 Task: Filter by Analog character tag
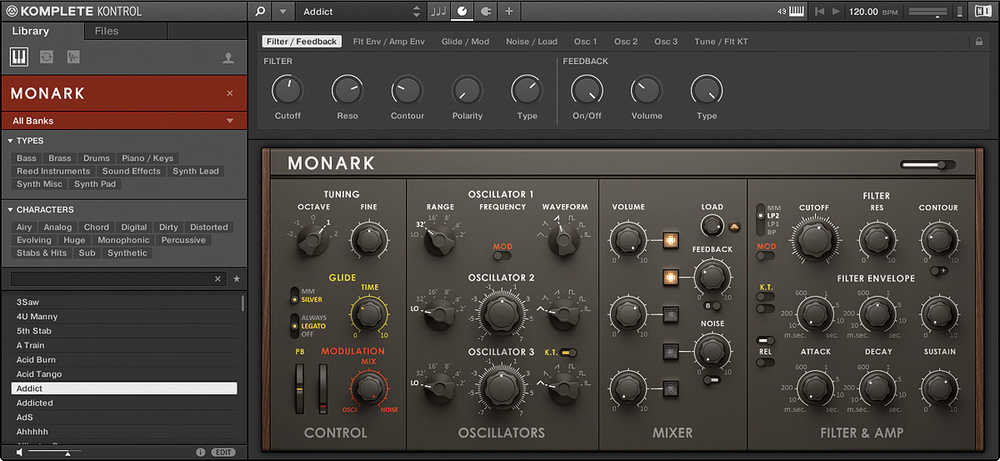(x=58, y=227)
